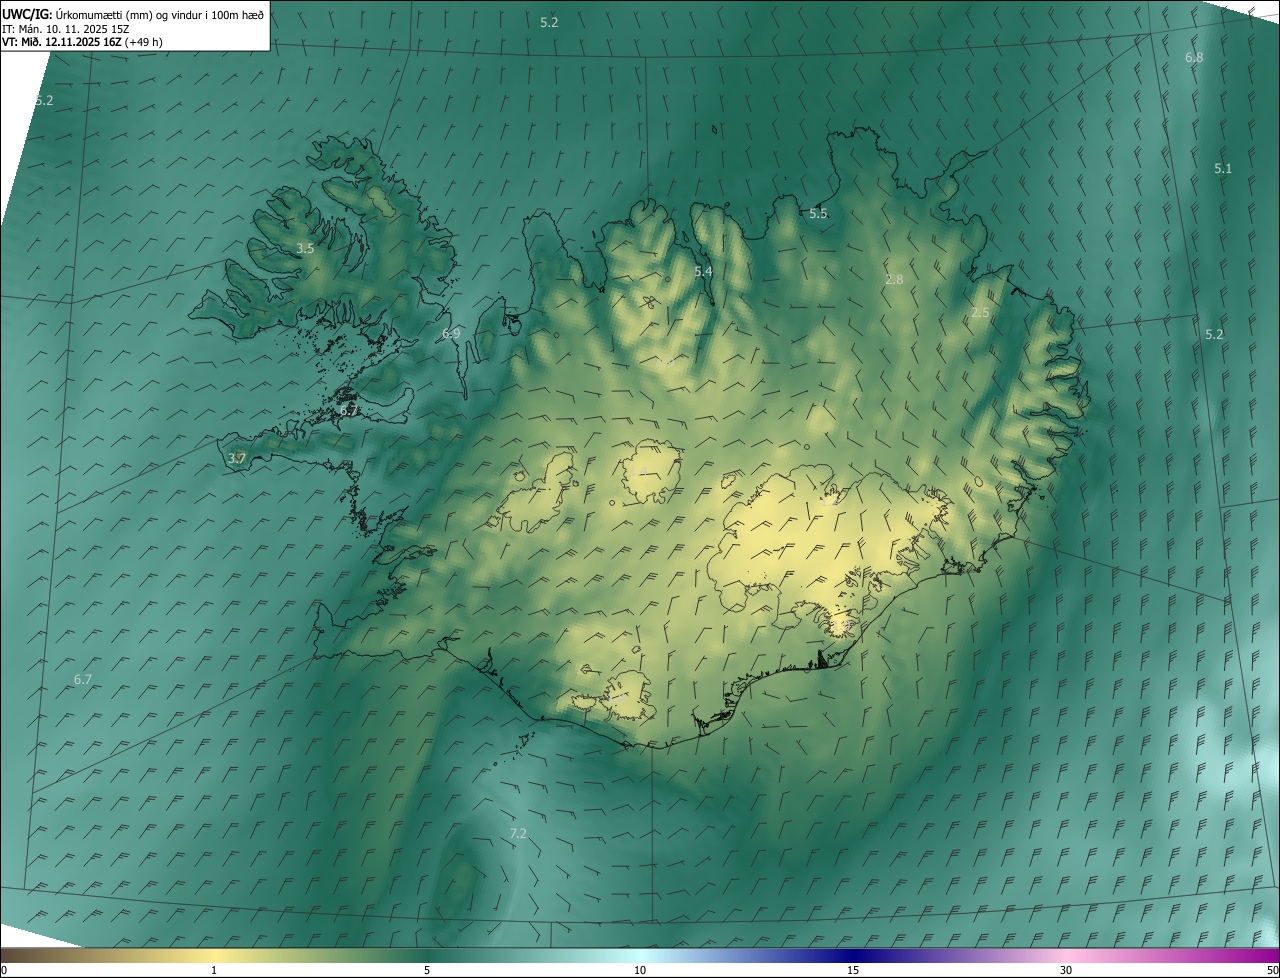The height and width of the screenshot is (978, 1280).
Task: Click the 'VT: Mið. 12.11.2025 16Z (+49 h)' line
Action: [82, 42]
